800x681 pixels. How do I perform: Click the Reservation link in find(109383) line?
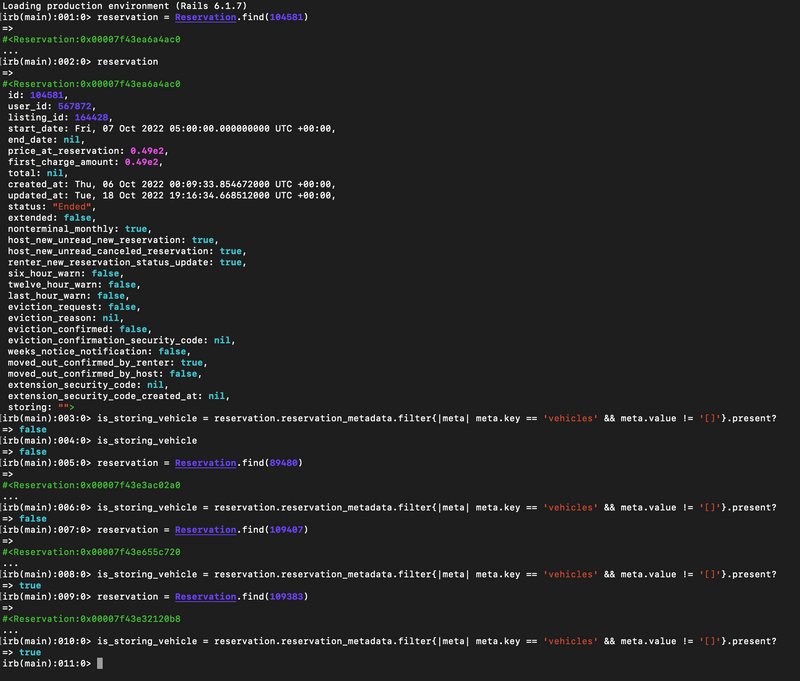coord(206,596)
